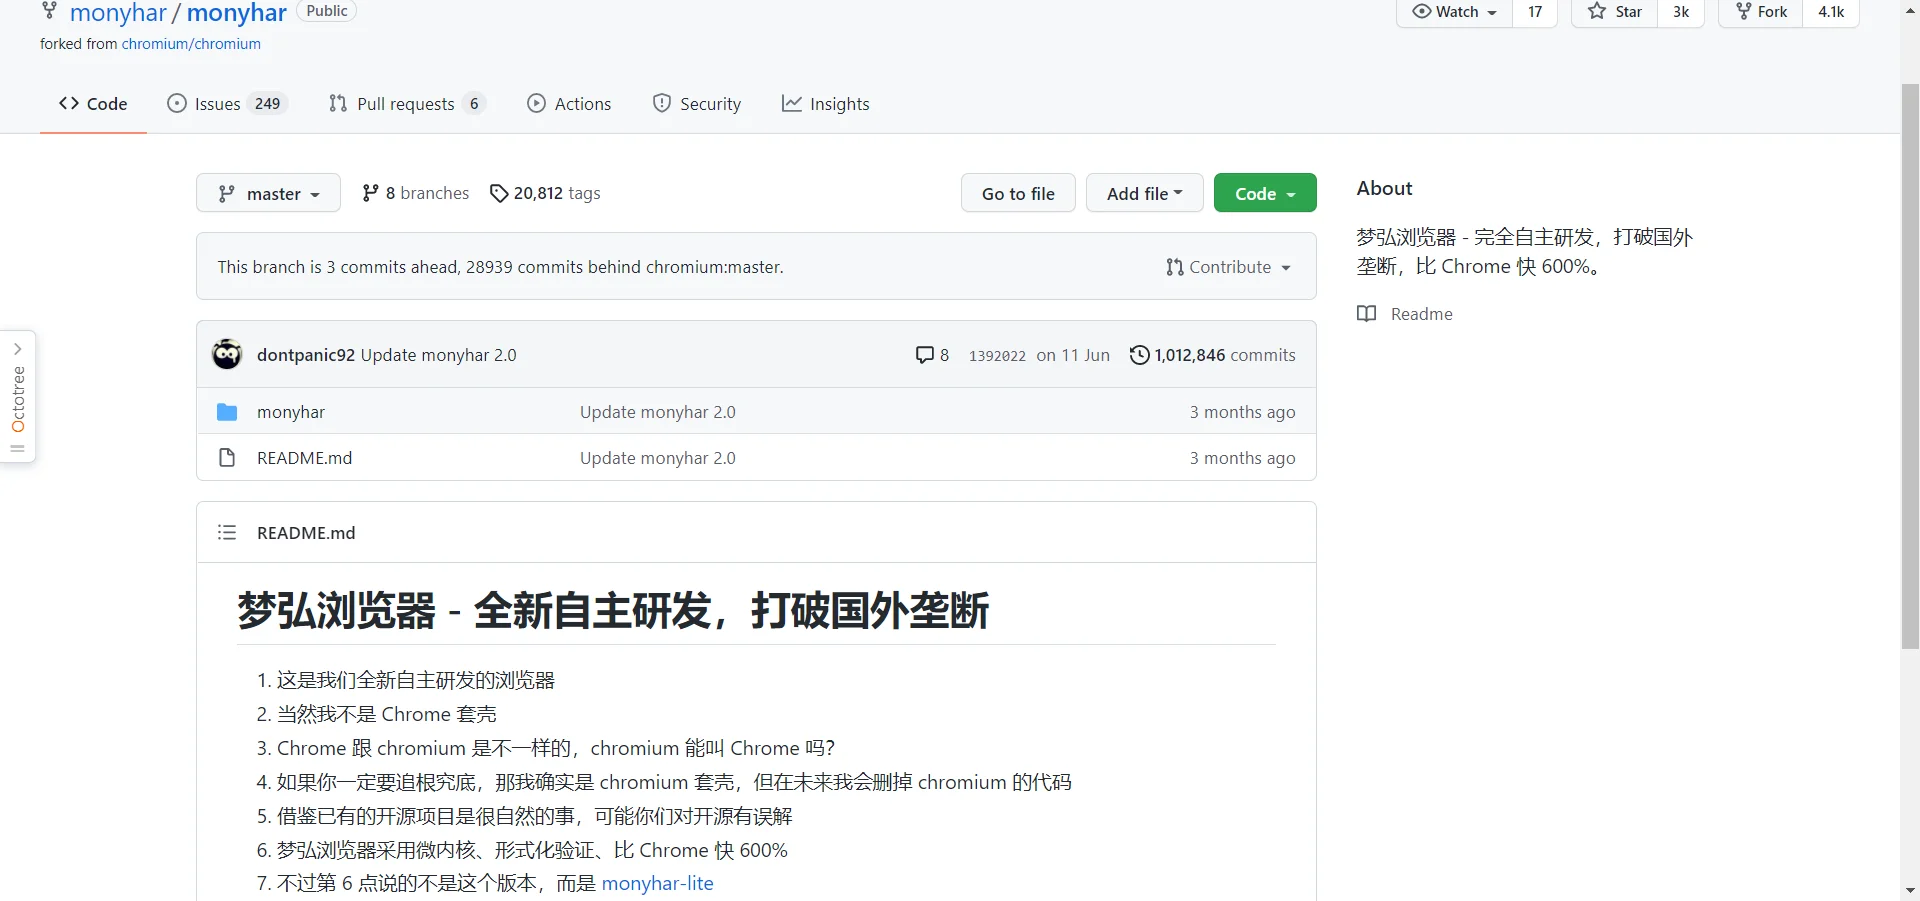Screen dimensions: 1920x901
Task: Open the monyhar-lite link in README
Action: pyautogui.click(x=658, y=883)
